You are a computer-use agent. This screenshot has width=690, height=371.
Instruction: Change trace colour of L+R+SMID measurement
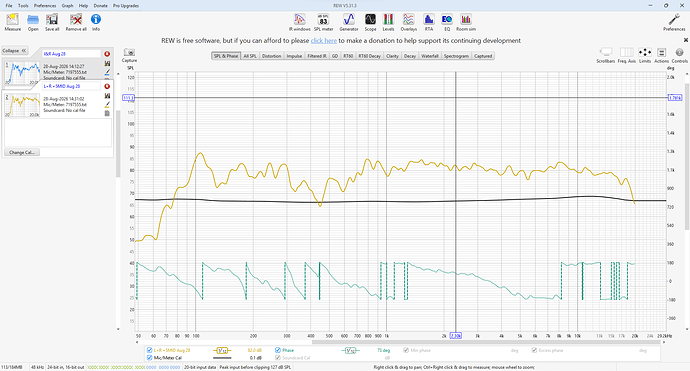click(x=107, y=105)
